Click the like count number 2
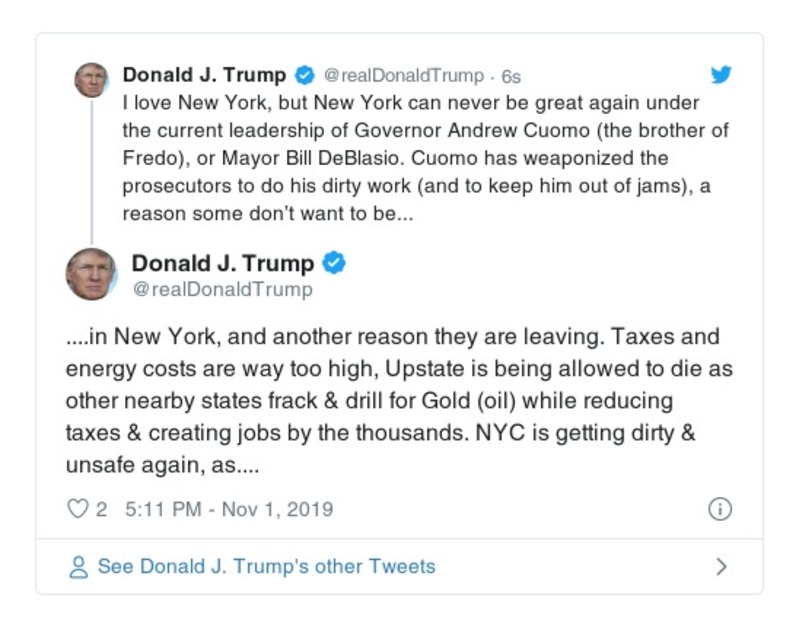 click(101, 509)
